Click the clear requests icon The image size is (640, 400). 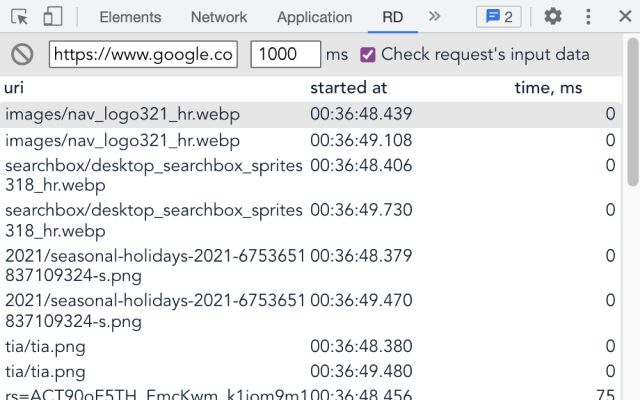tap(22, 54)
